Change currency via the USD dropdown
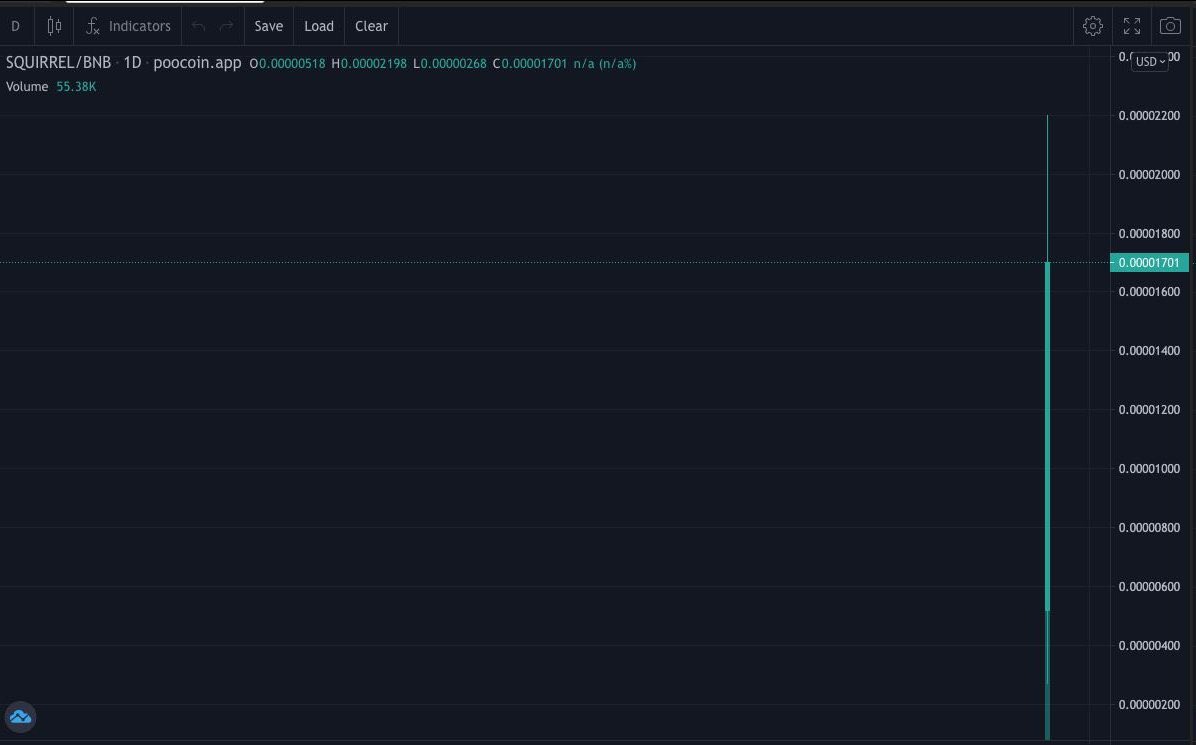The height and width of the screenshot is (745, 1196). tap(1148, 61)
